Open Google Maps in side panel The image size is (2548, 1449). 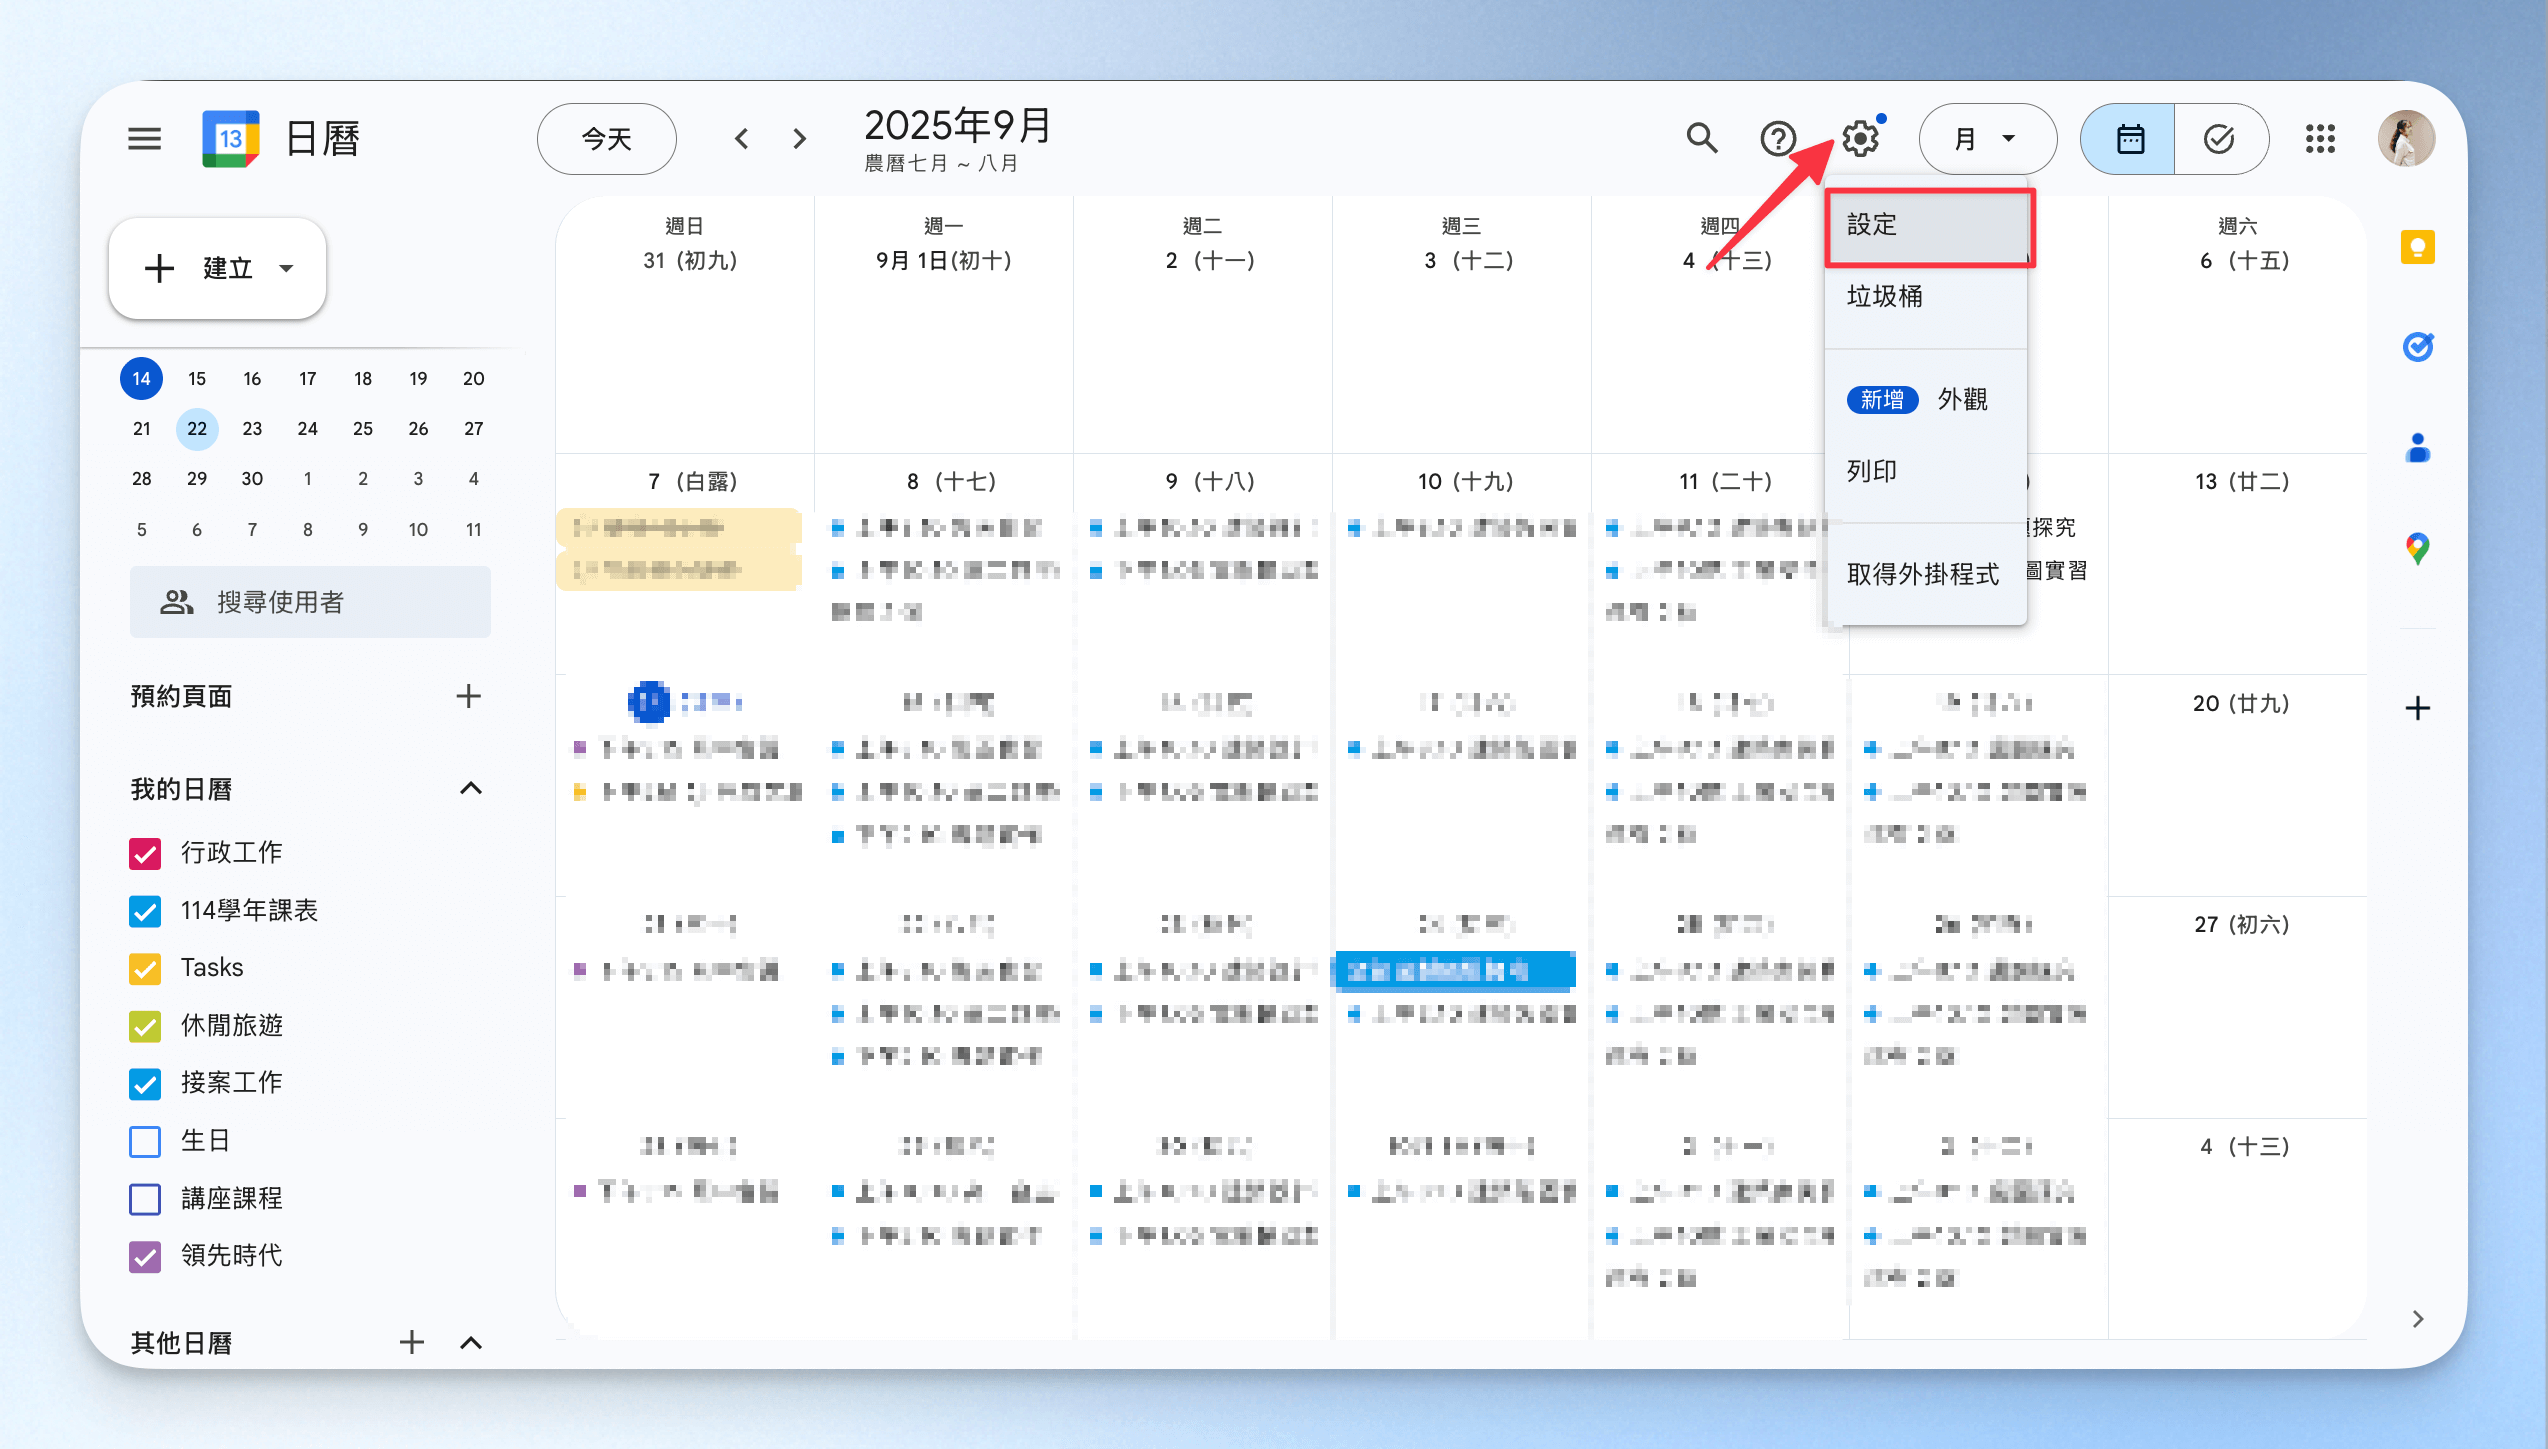[2417, 548]
